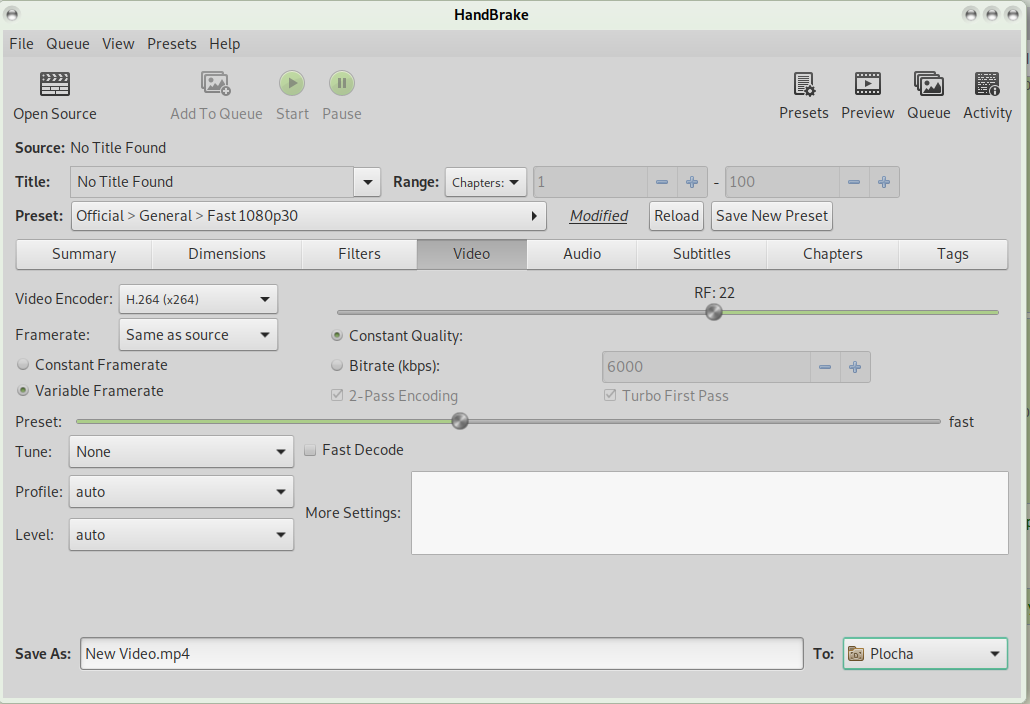Open the Presets panel icon
1030x704 pixels.
[x=804, y=84]
